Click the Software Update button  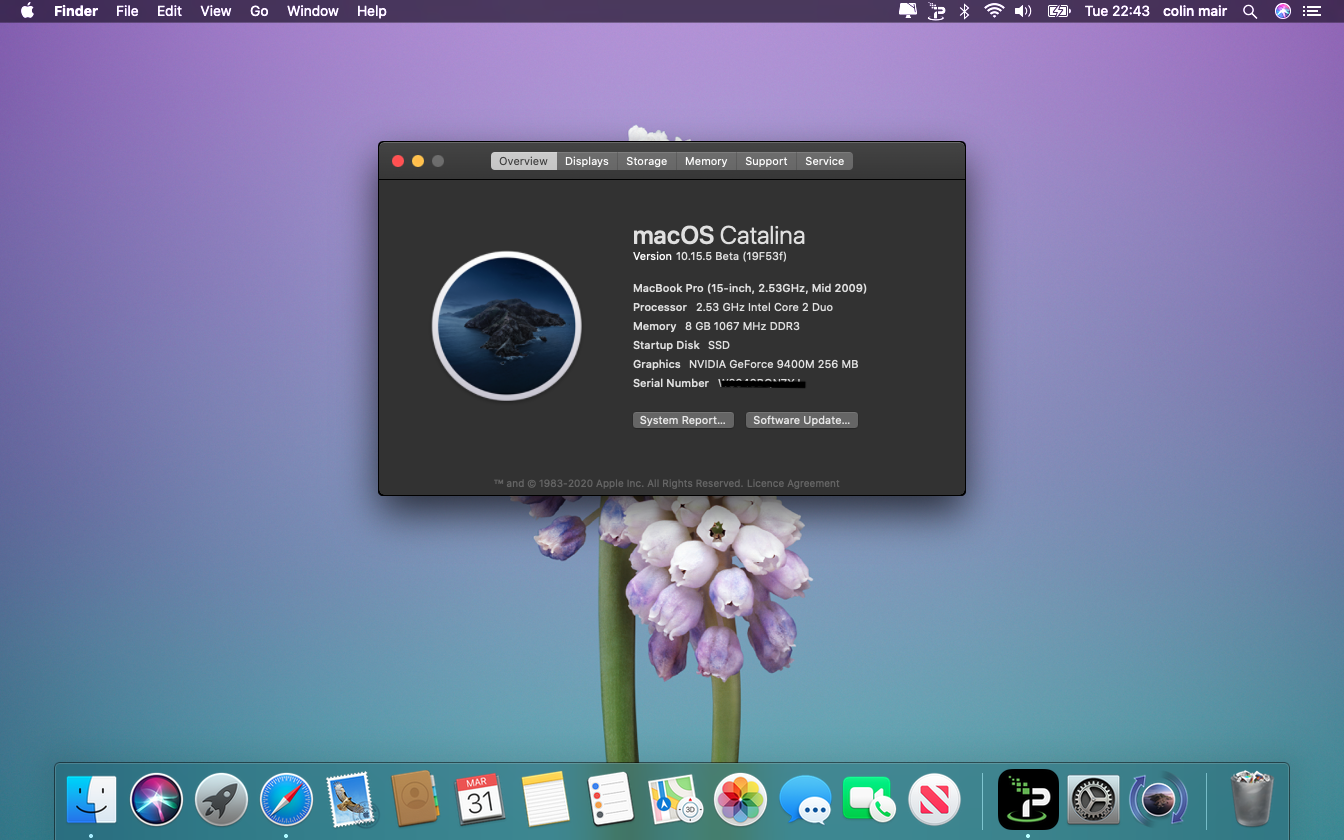click(x=802, y=420)
